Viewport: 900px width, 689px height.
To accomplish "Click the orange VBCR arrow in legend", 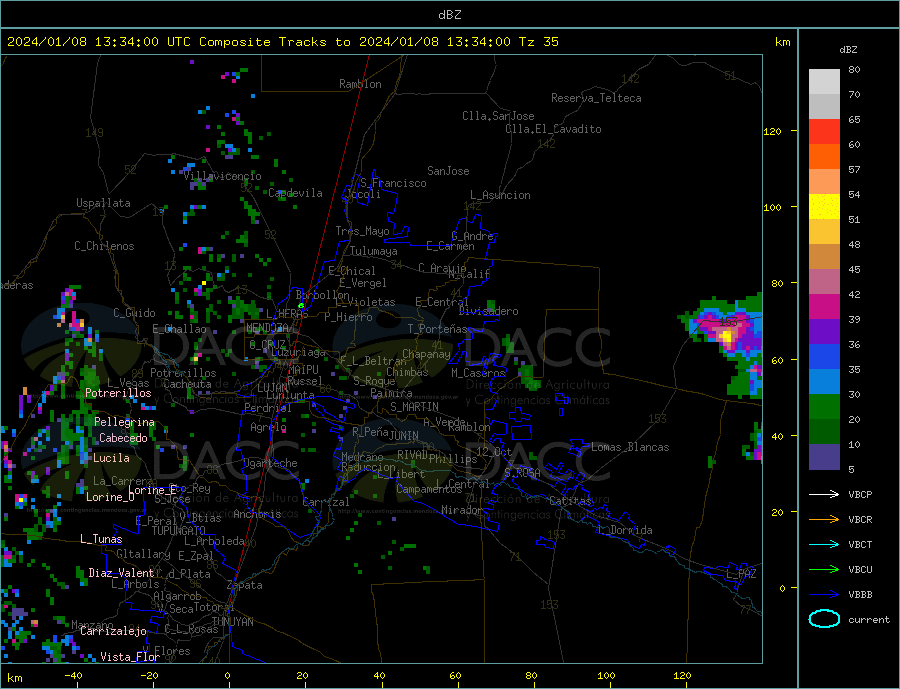I will pyautogui.click(x=824, y=520).
